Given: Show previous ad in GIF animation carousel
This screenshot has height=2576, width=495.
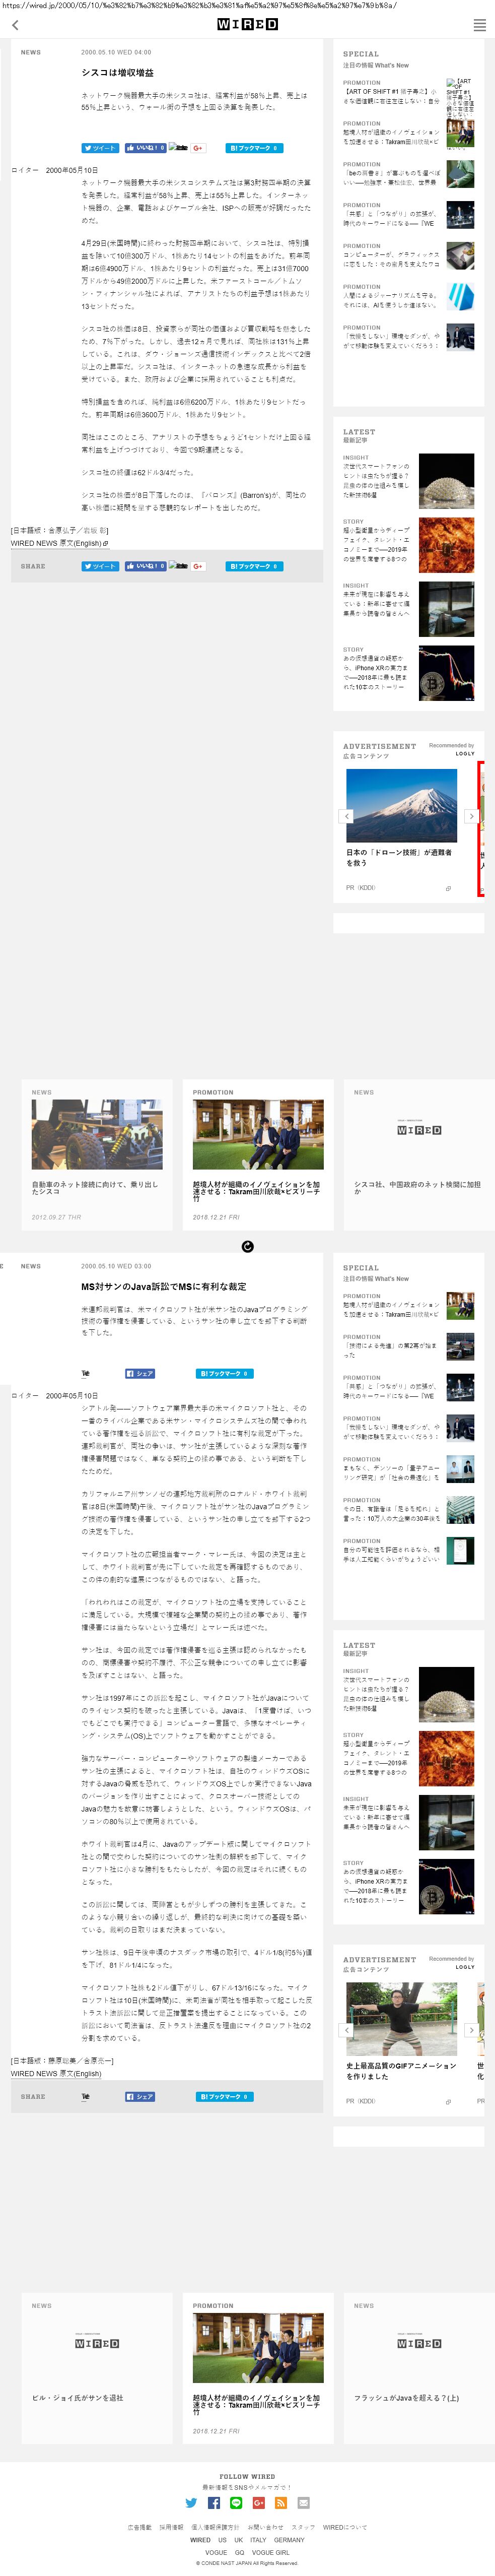Looking at the screenshot, I should pyautogui.click(x=347, y=2029).
